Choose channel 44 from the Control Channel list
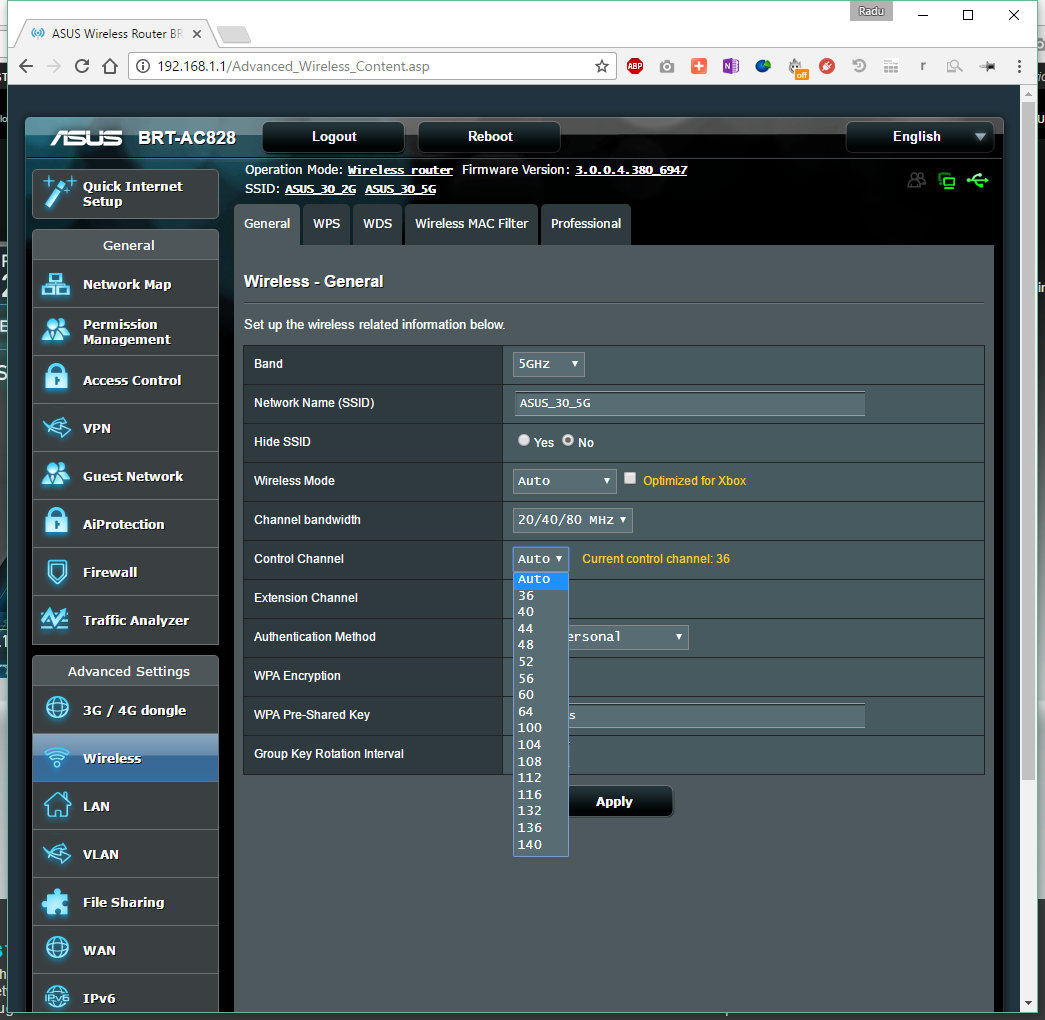The height and width of the screenshot is (1020, 1045). point(526,629)
